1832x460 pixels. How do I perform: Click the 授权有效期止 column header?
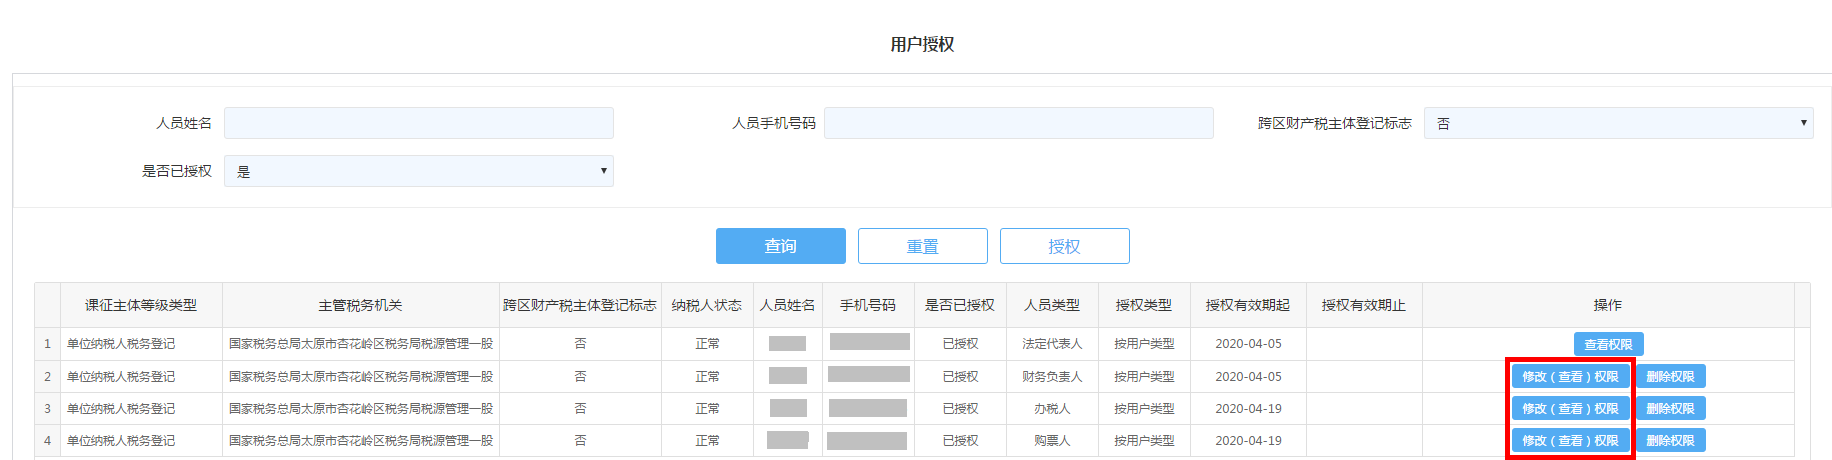(1364, 305)
